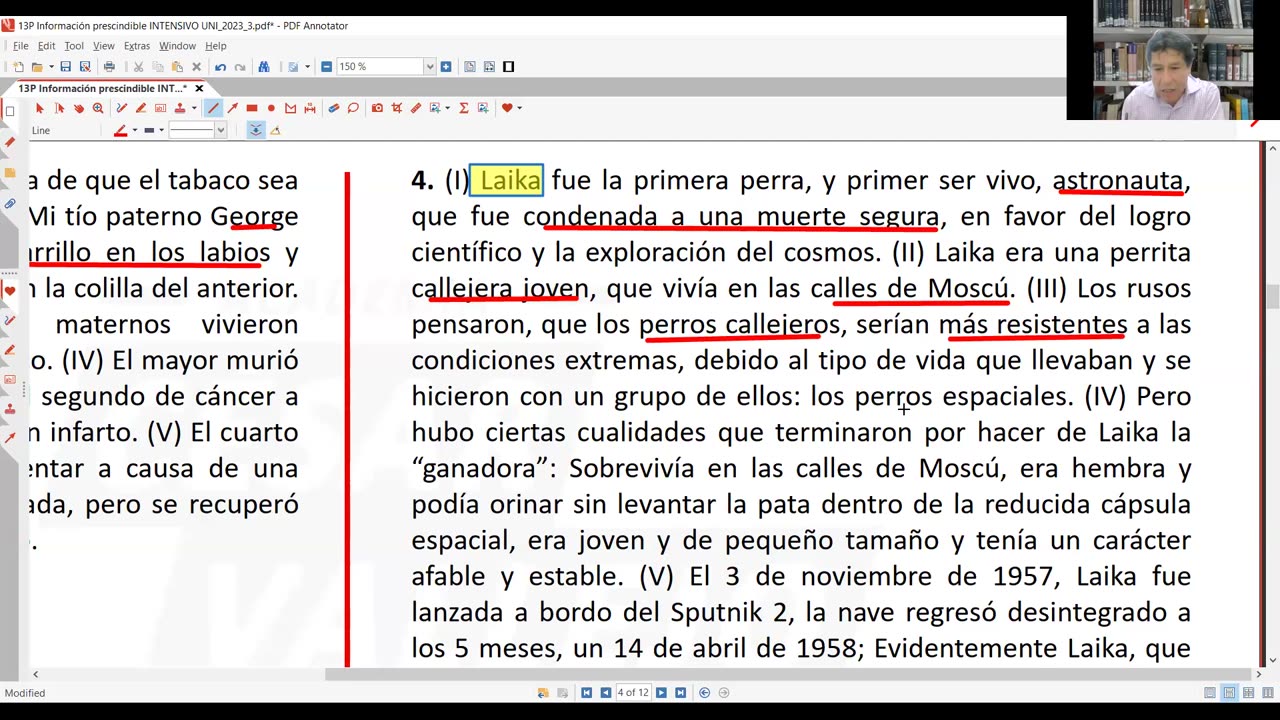This screenshot has height=720, width=1280.
Task: Open the stamp tool options arrow
Action: tap(194, 108)
